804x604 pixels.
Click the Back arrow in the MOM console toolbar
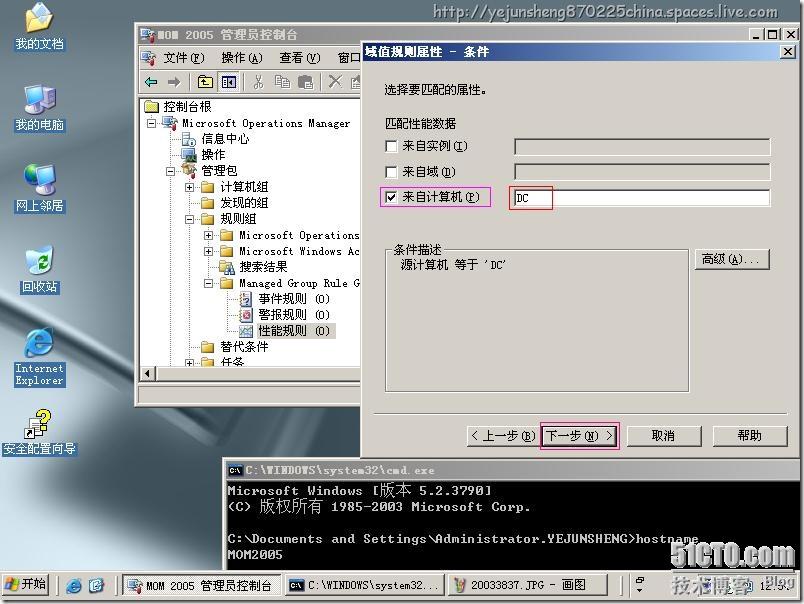(151, 82)
